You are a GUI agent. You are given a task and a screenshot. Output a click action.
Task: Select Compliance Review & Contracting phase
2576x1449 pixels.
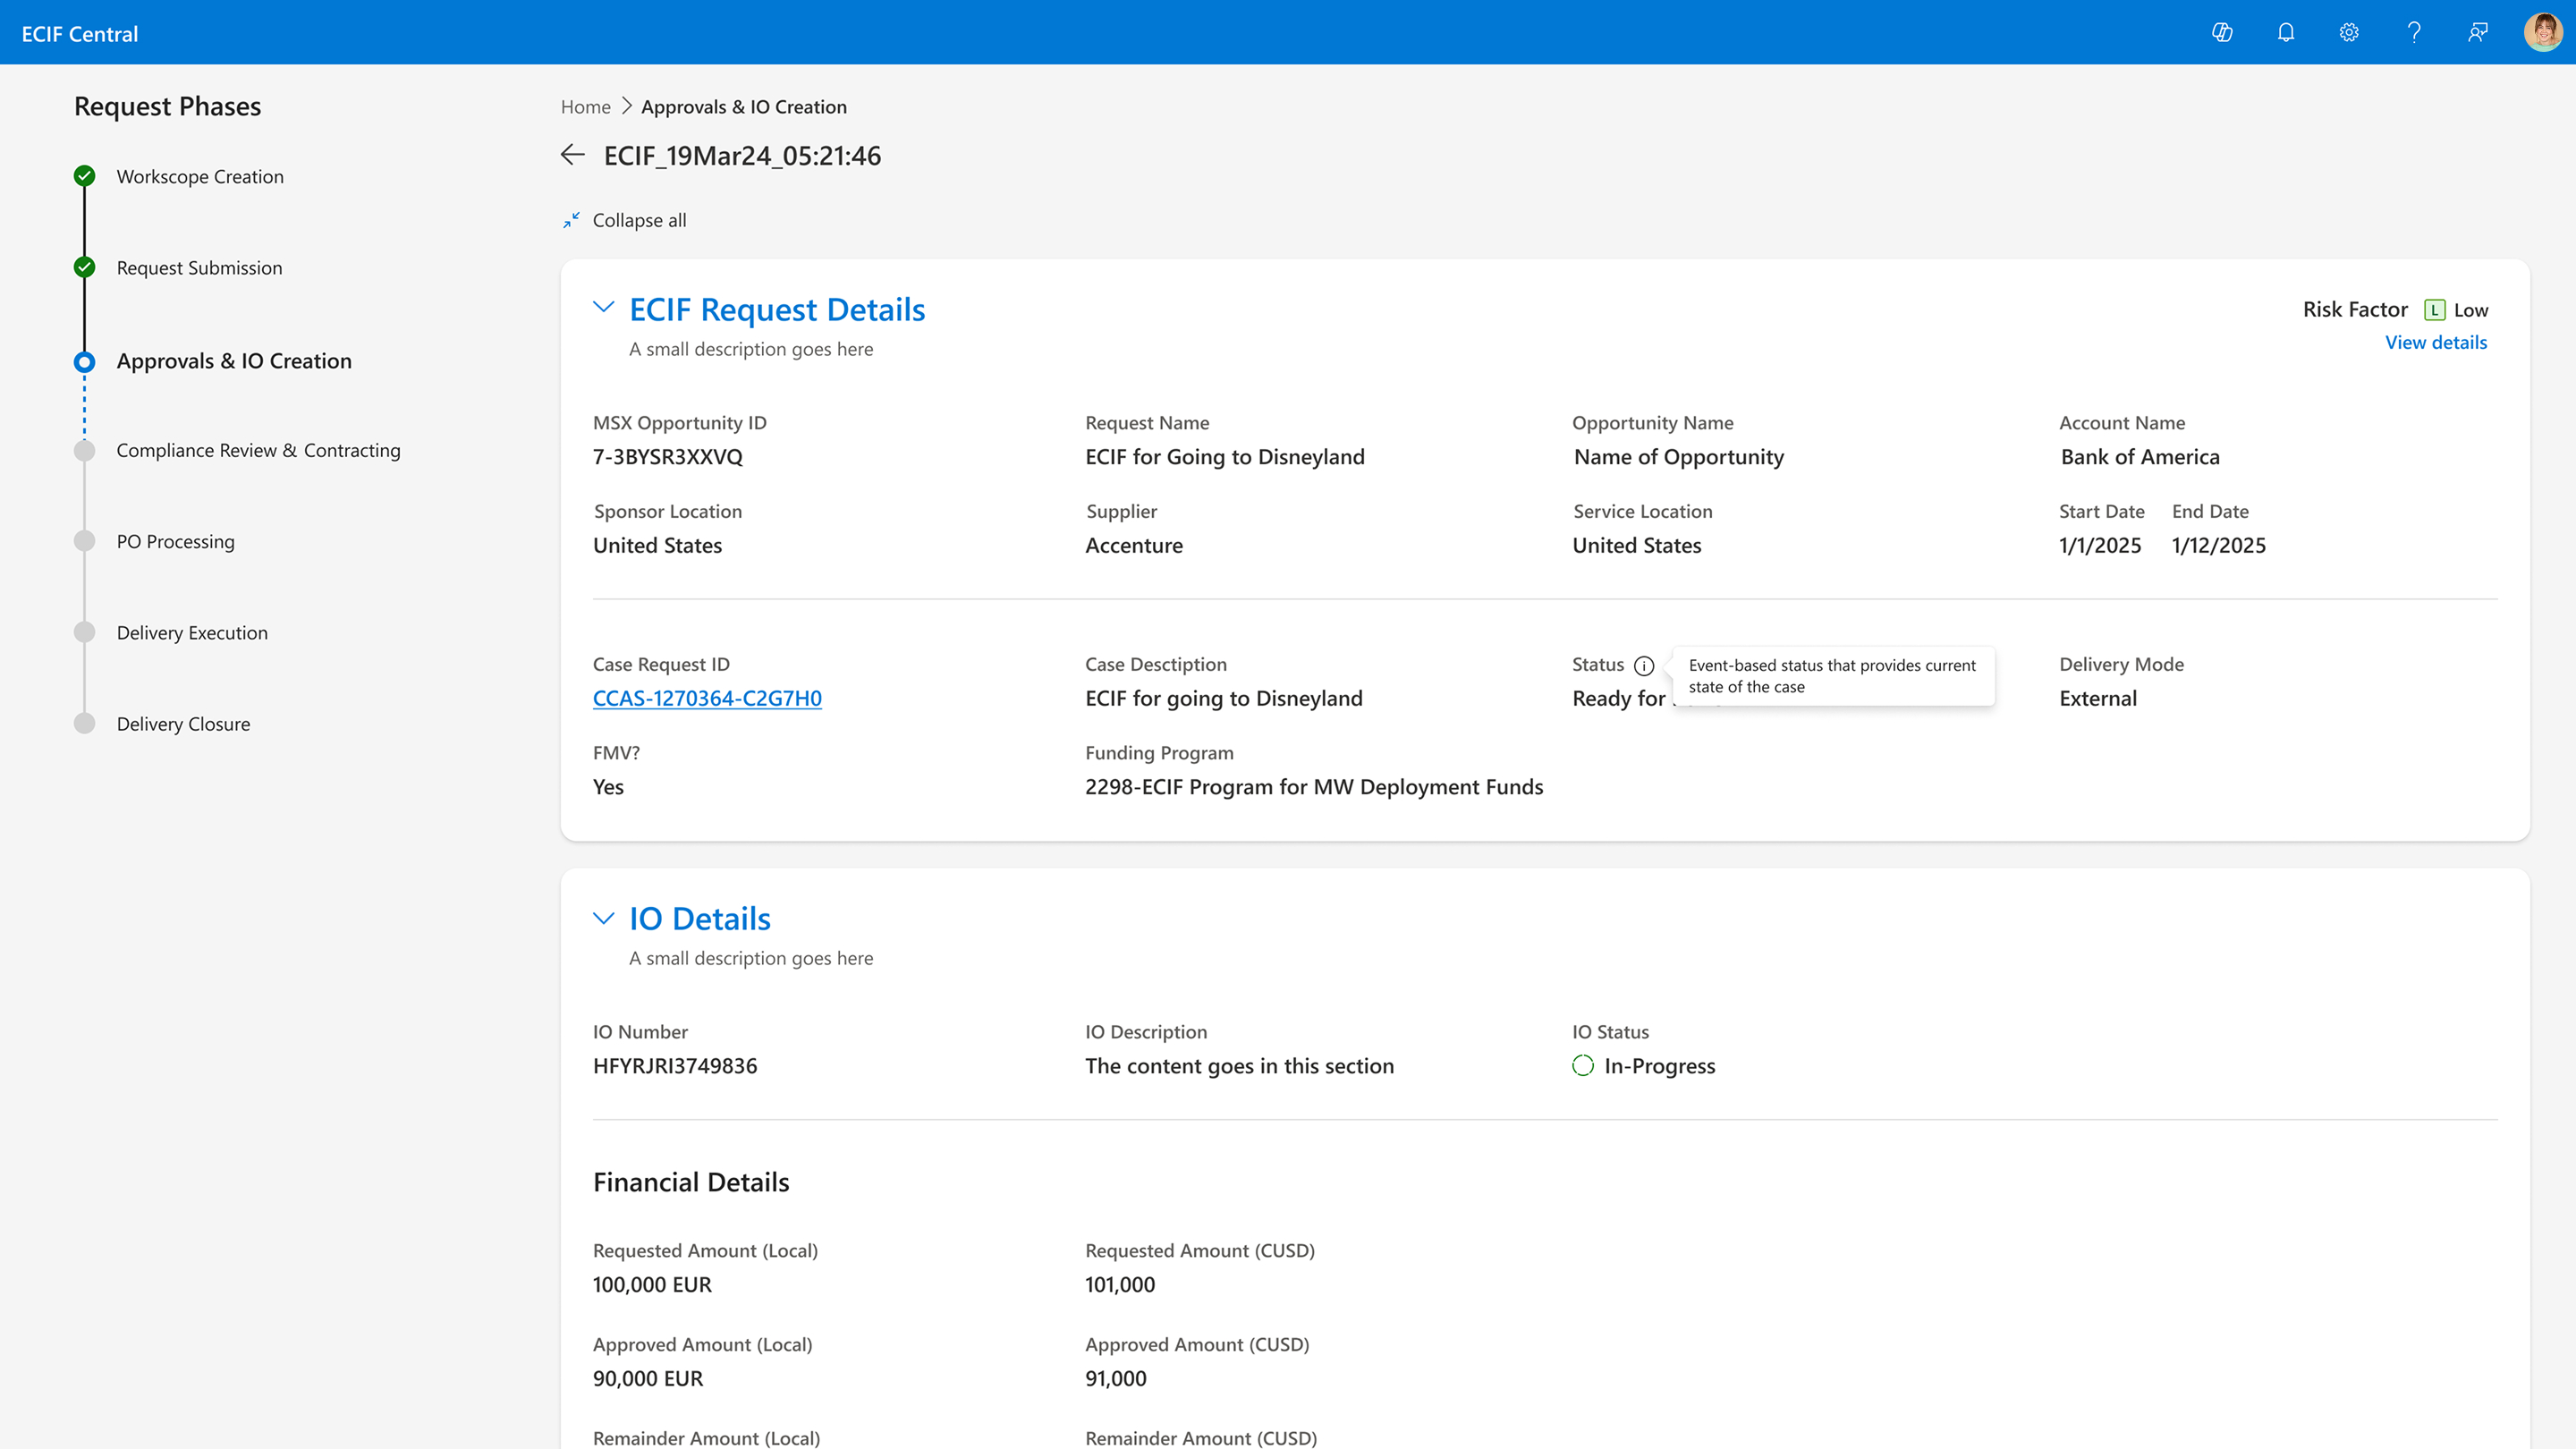pos(258,450)
